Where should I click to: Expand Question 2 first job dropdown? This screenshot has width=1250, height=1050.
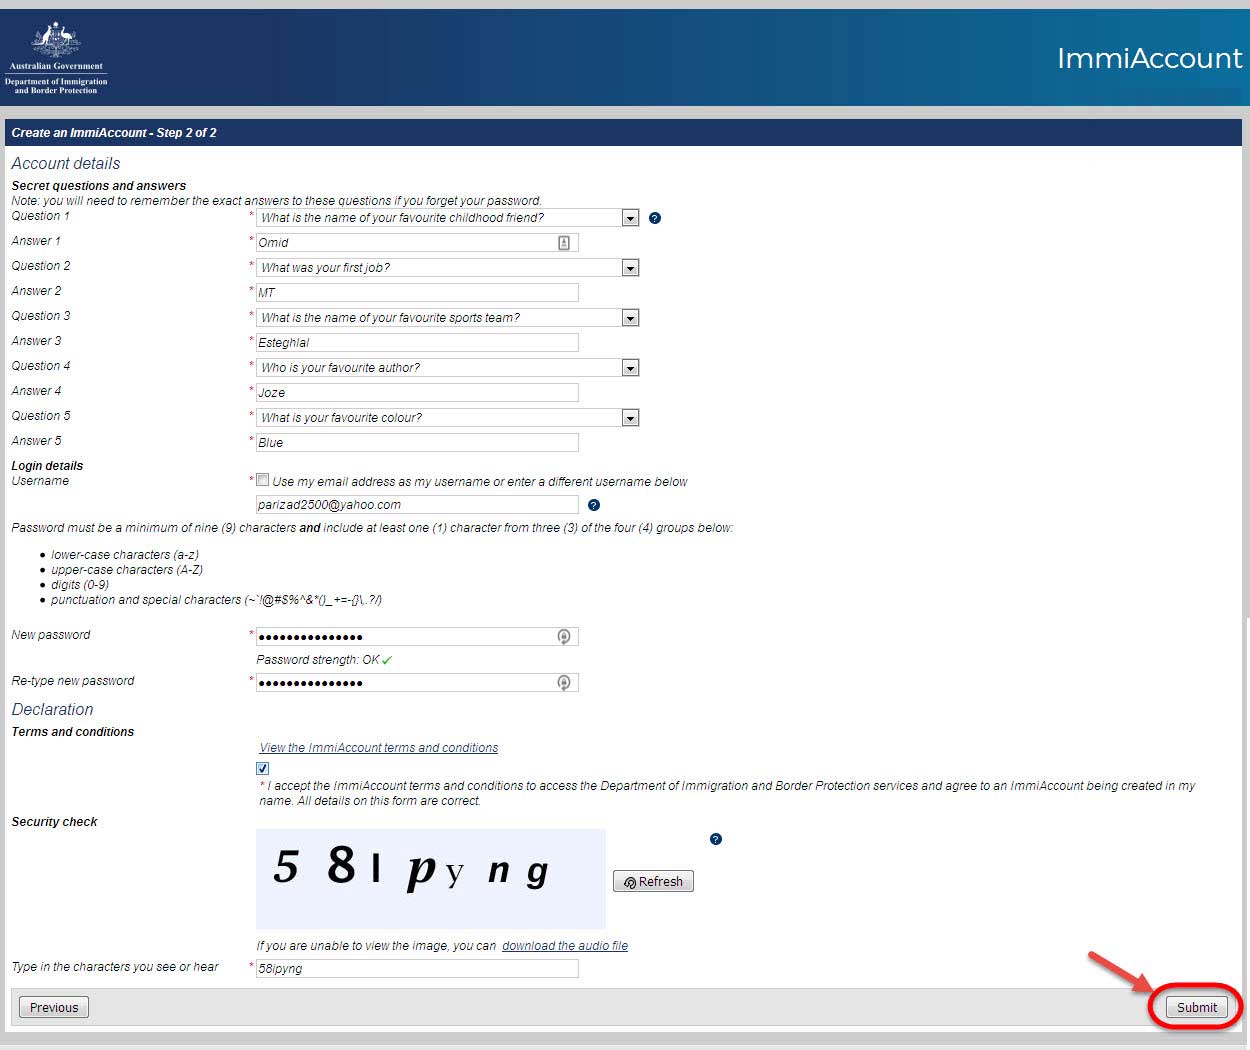pos(630,268)
